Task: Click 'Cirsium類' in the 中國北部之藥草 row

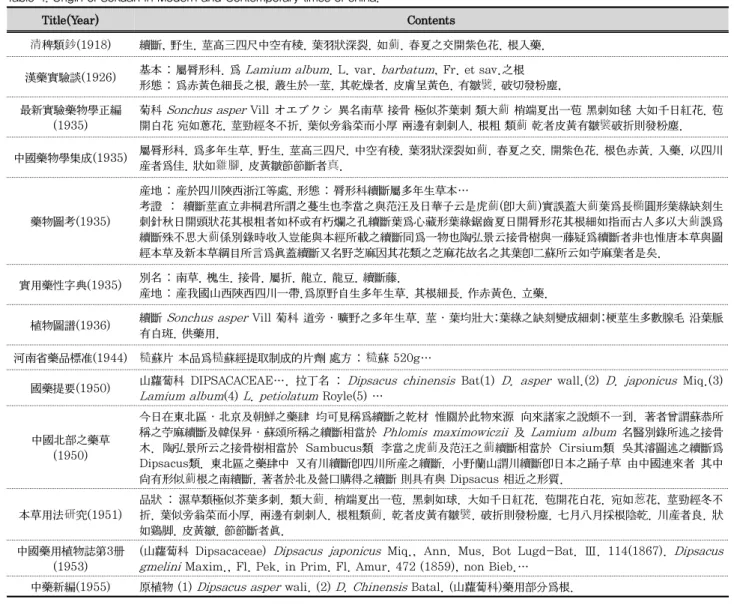Action: [x=587, y=448]
